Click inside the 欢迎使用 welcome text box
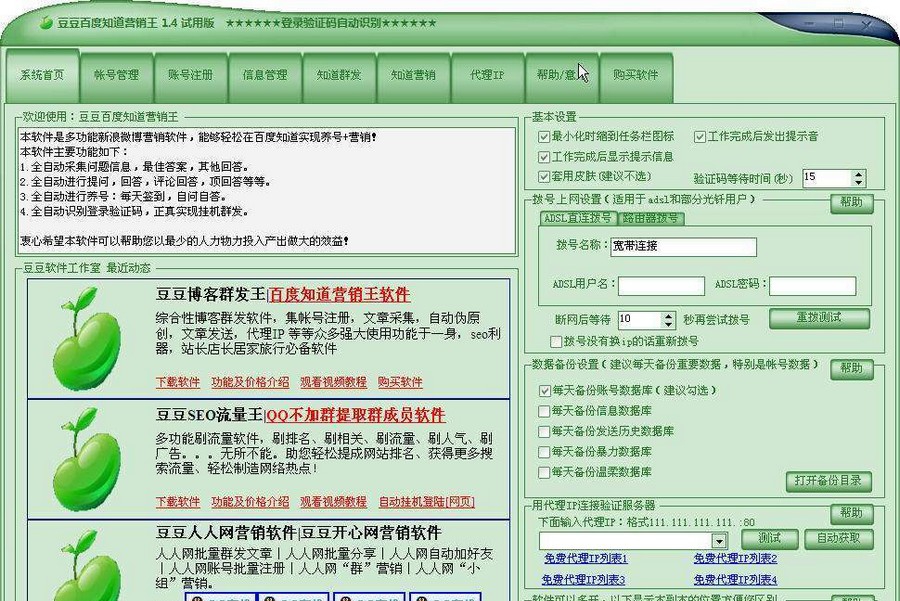This screenshot has height=601, width=900. point(267,191)
